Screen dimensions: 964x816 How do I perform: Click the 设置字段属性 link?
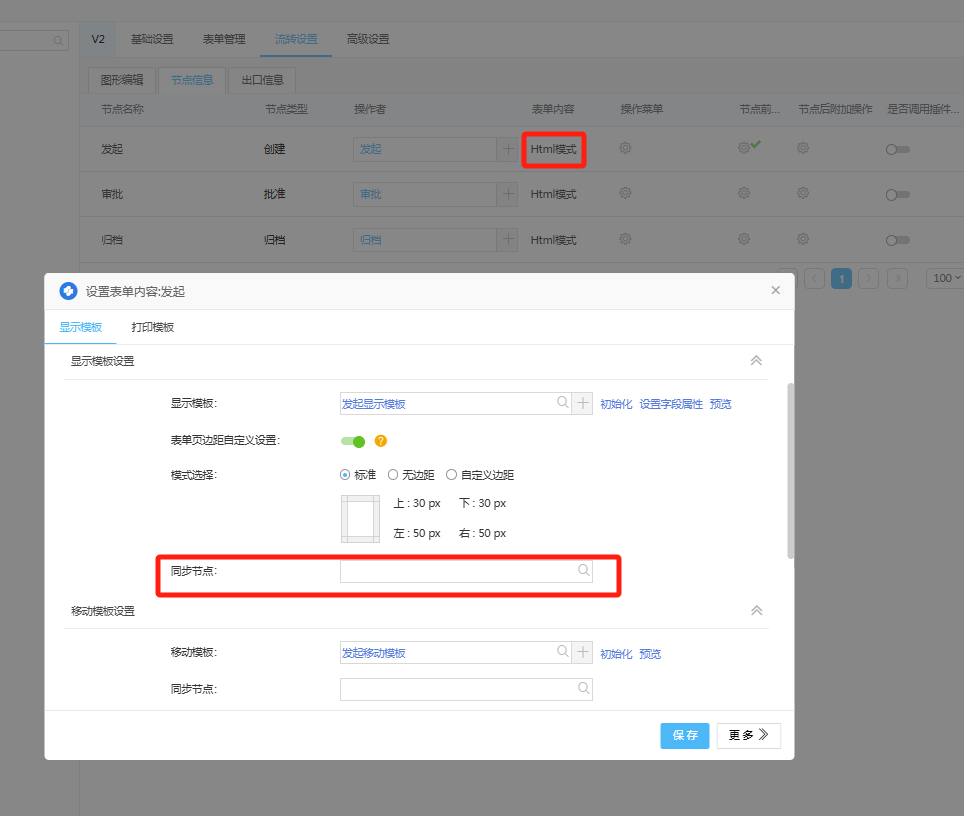[671, 404]
